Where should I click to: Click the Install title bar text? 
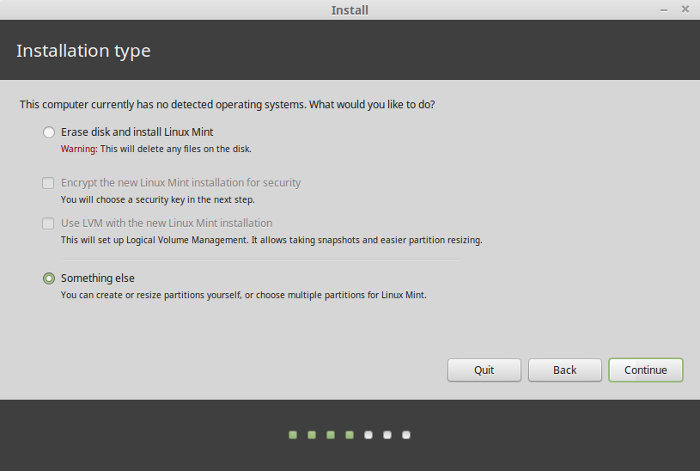(x=350, y=10)
